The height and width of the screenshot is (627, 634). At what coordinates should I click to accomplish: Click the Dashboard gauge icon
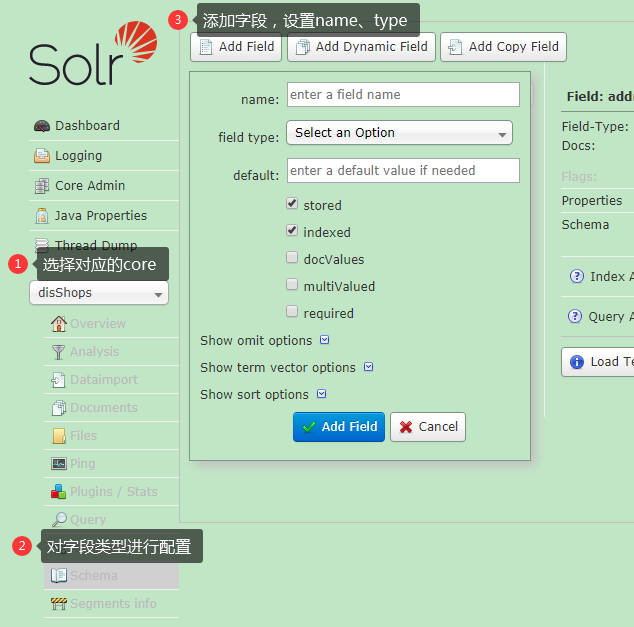42,126
